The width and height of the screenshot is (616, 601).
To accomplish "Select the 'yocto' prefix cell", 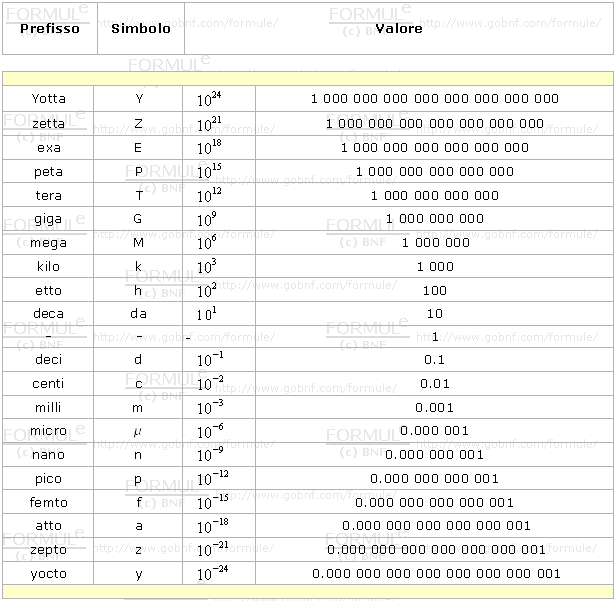I will click(x=48, y=574).
